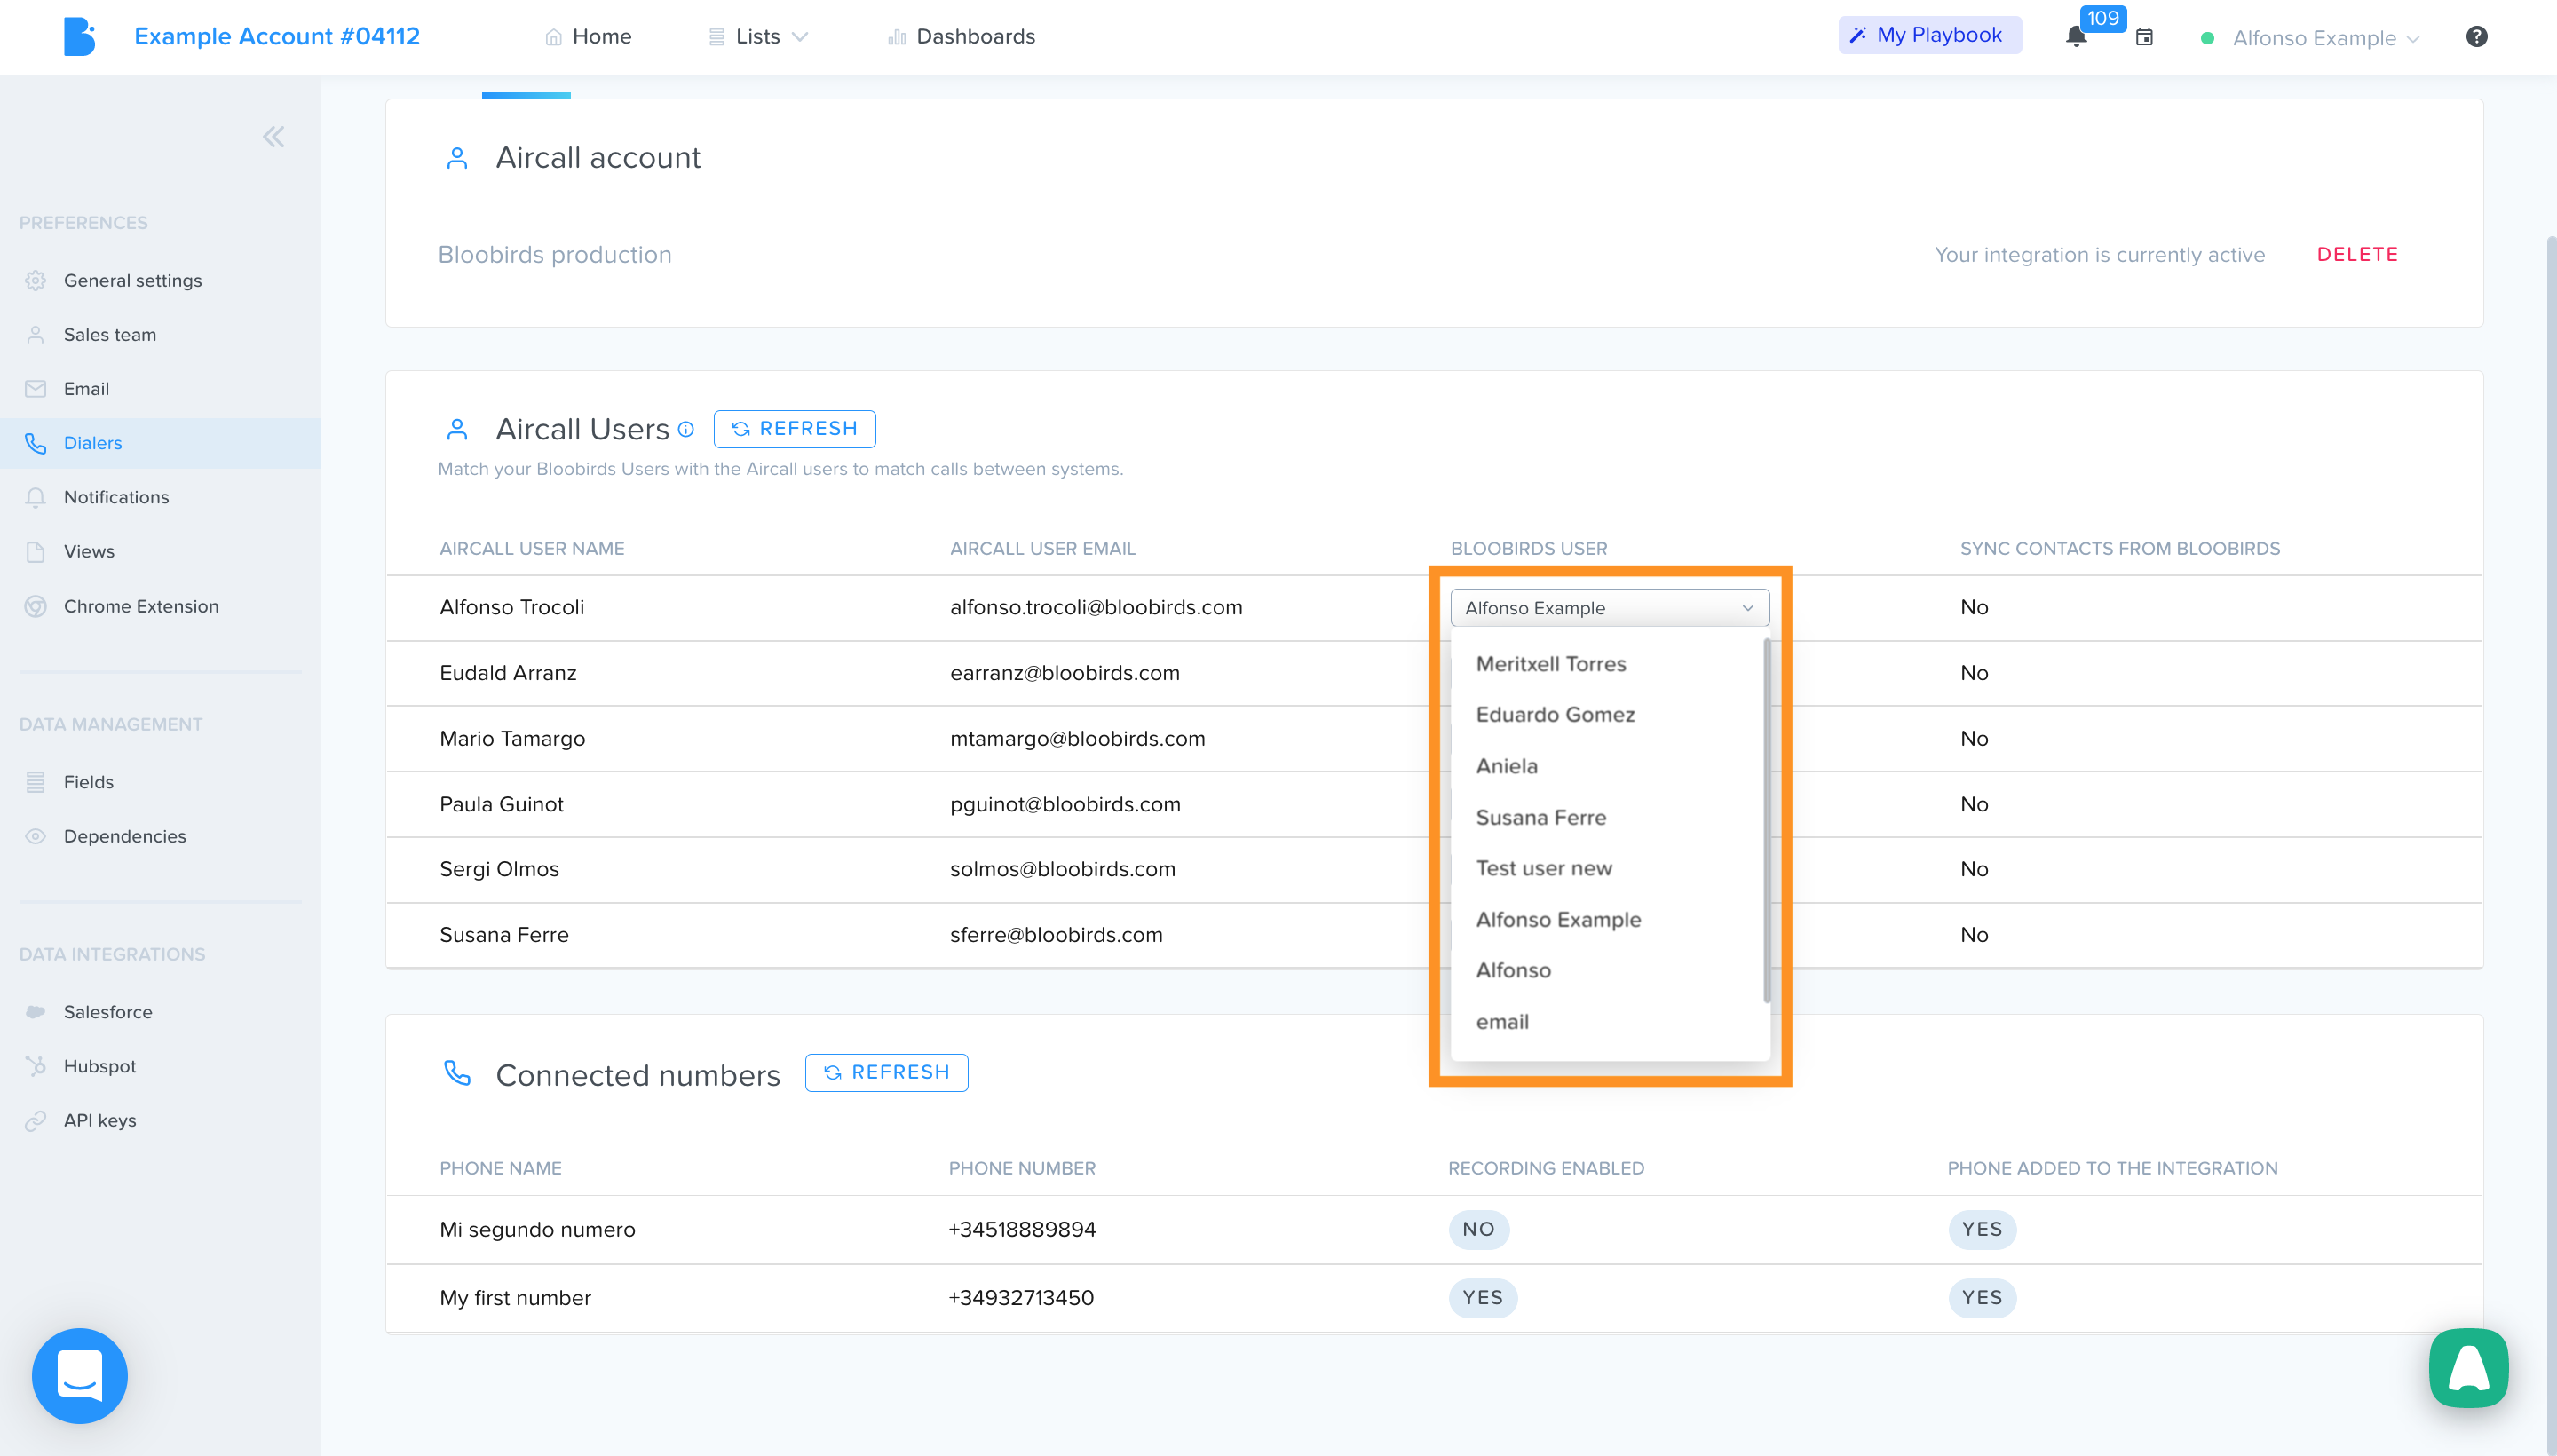Open the green Aircall phone widget

point(2468,1367)
